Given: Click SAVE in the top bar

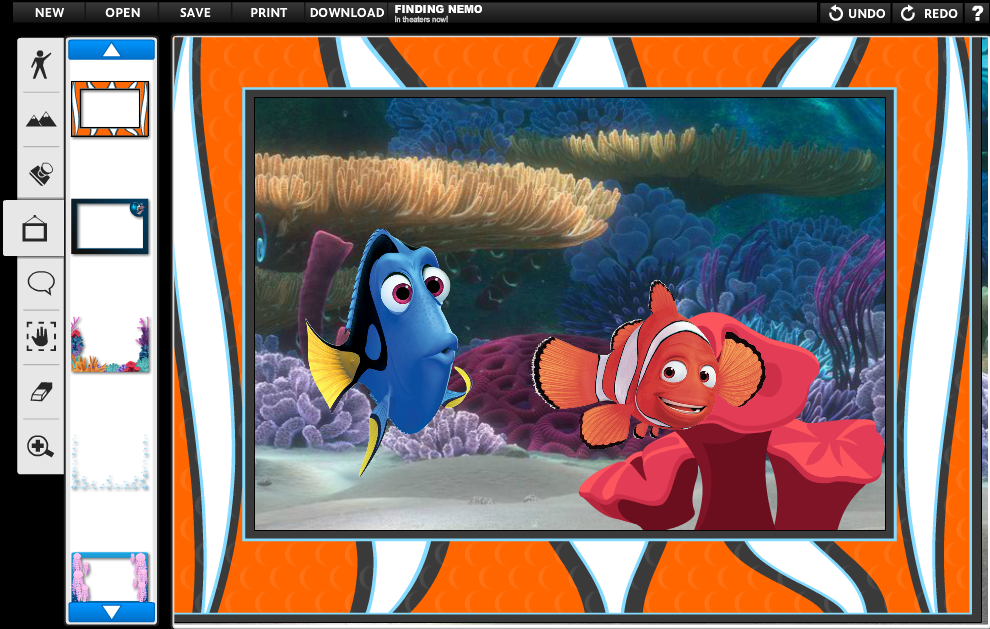Looking at the screenshot, I should [x=195, y=13].
